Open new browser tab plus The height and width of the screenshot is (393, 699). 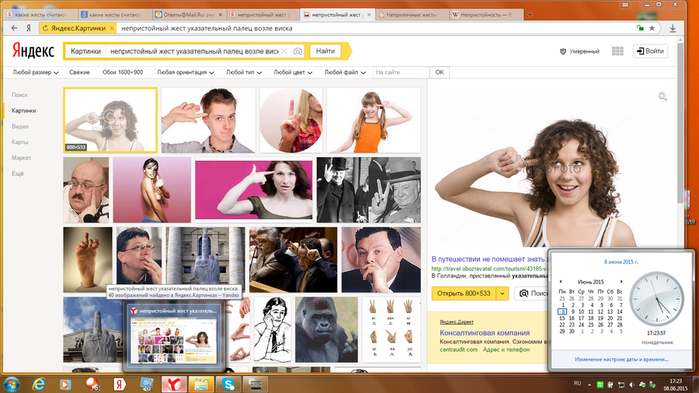530,15
